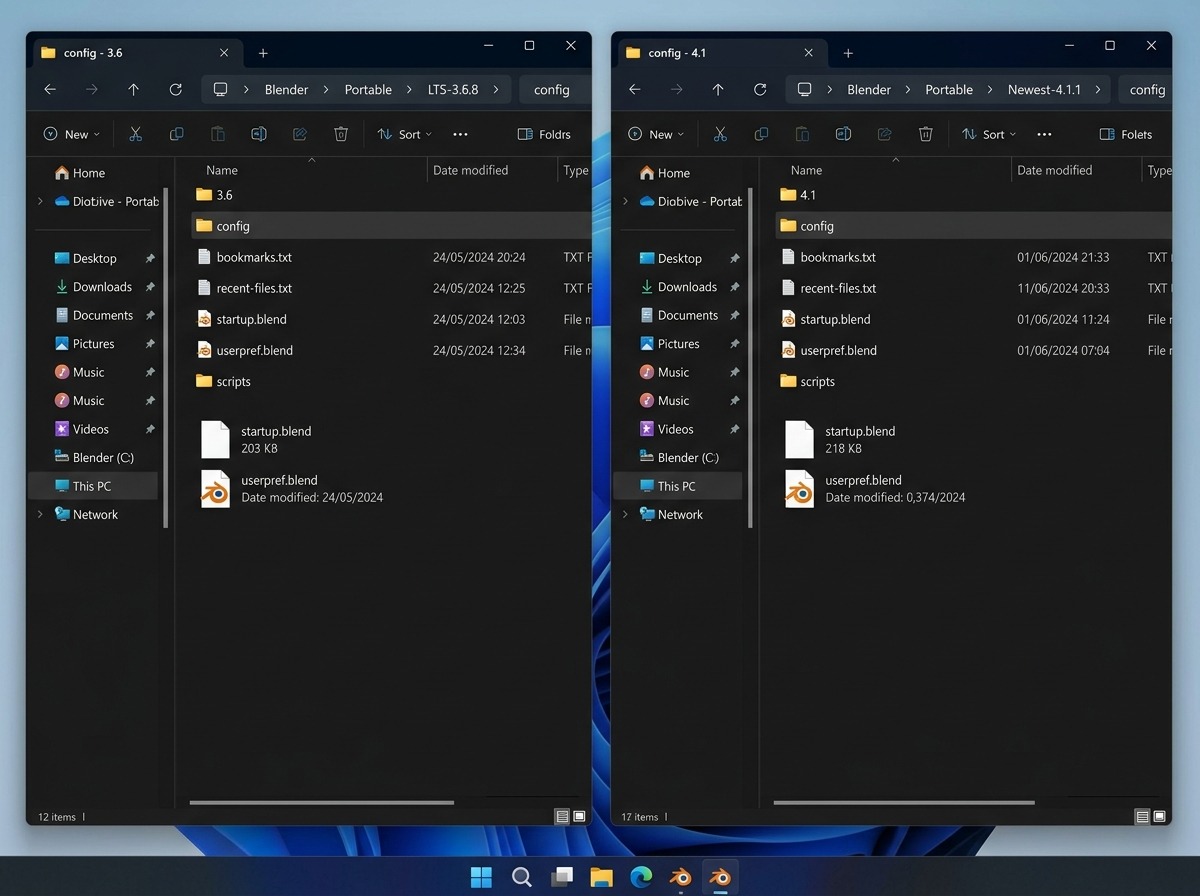The image size is (1200, 896).
Task: Click the Folets button in config - 4.1 toolbar
Action: [x=1126, y=134]
